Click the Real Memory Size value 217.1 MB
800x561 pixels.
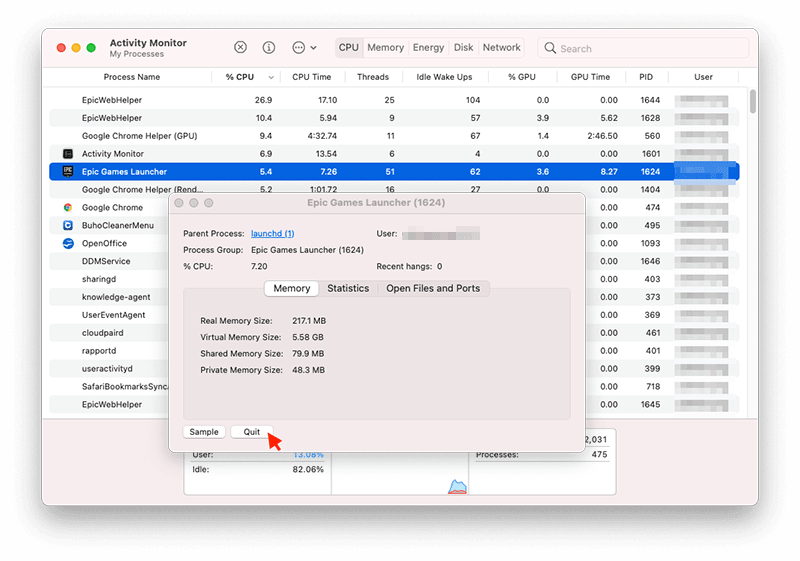click(x=309, y=321)
